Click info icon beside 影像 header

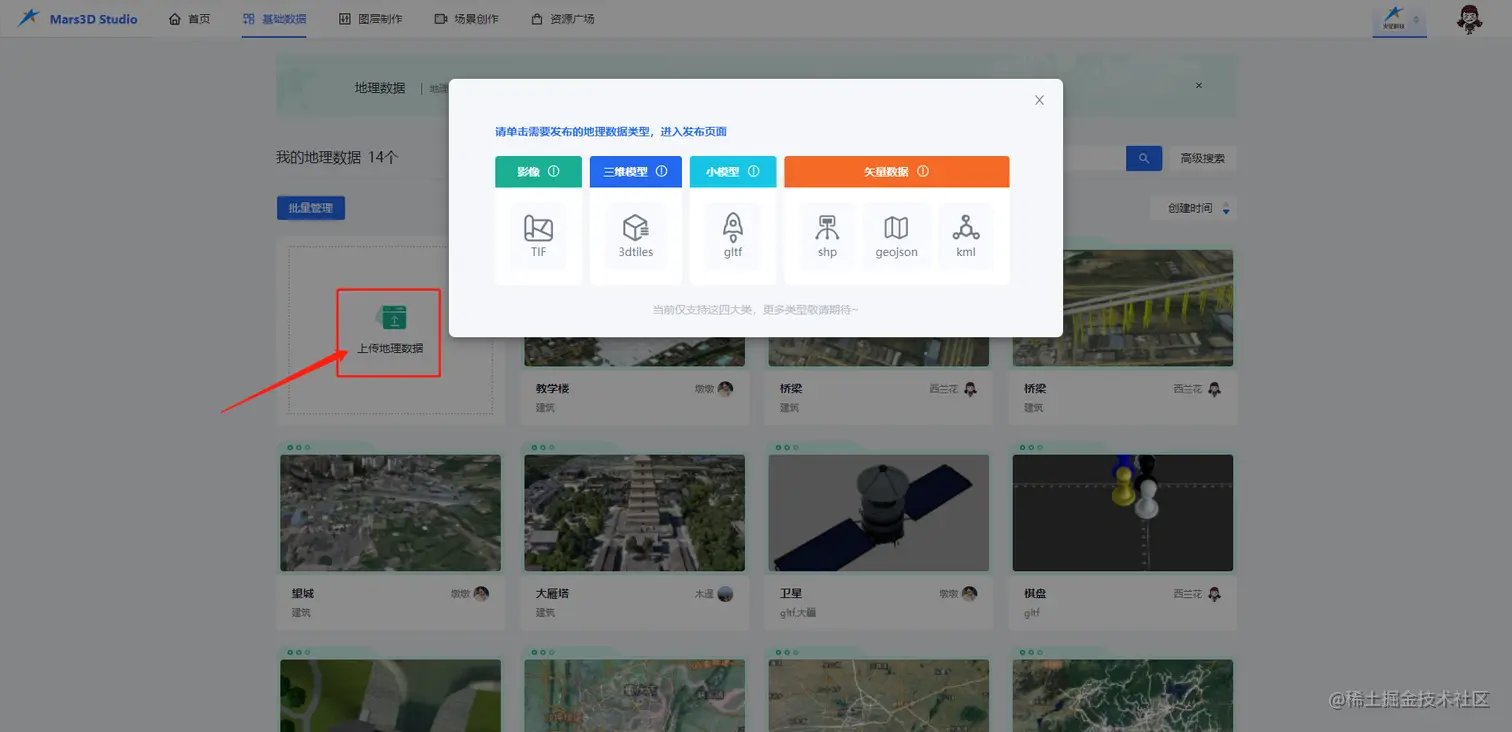pyautogui.click(x=553, y=172)
